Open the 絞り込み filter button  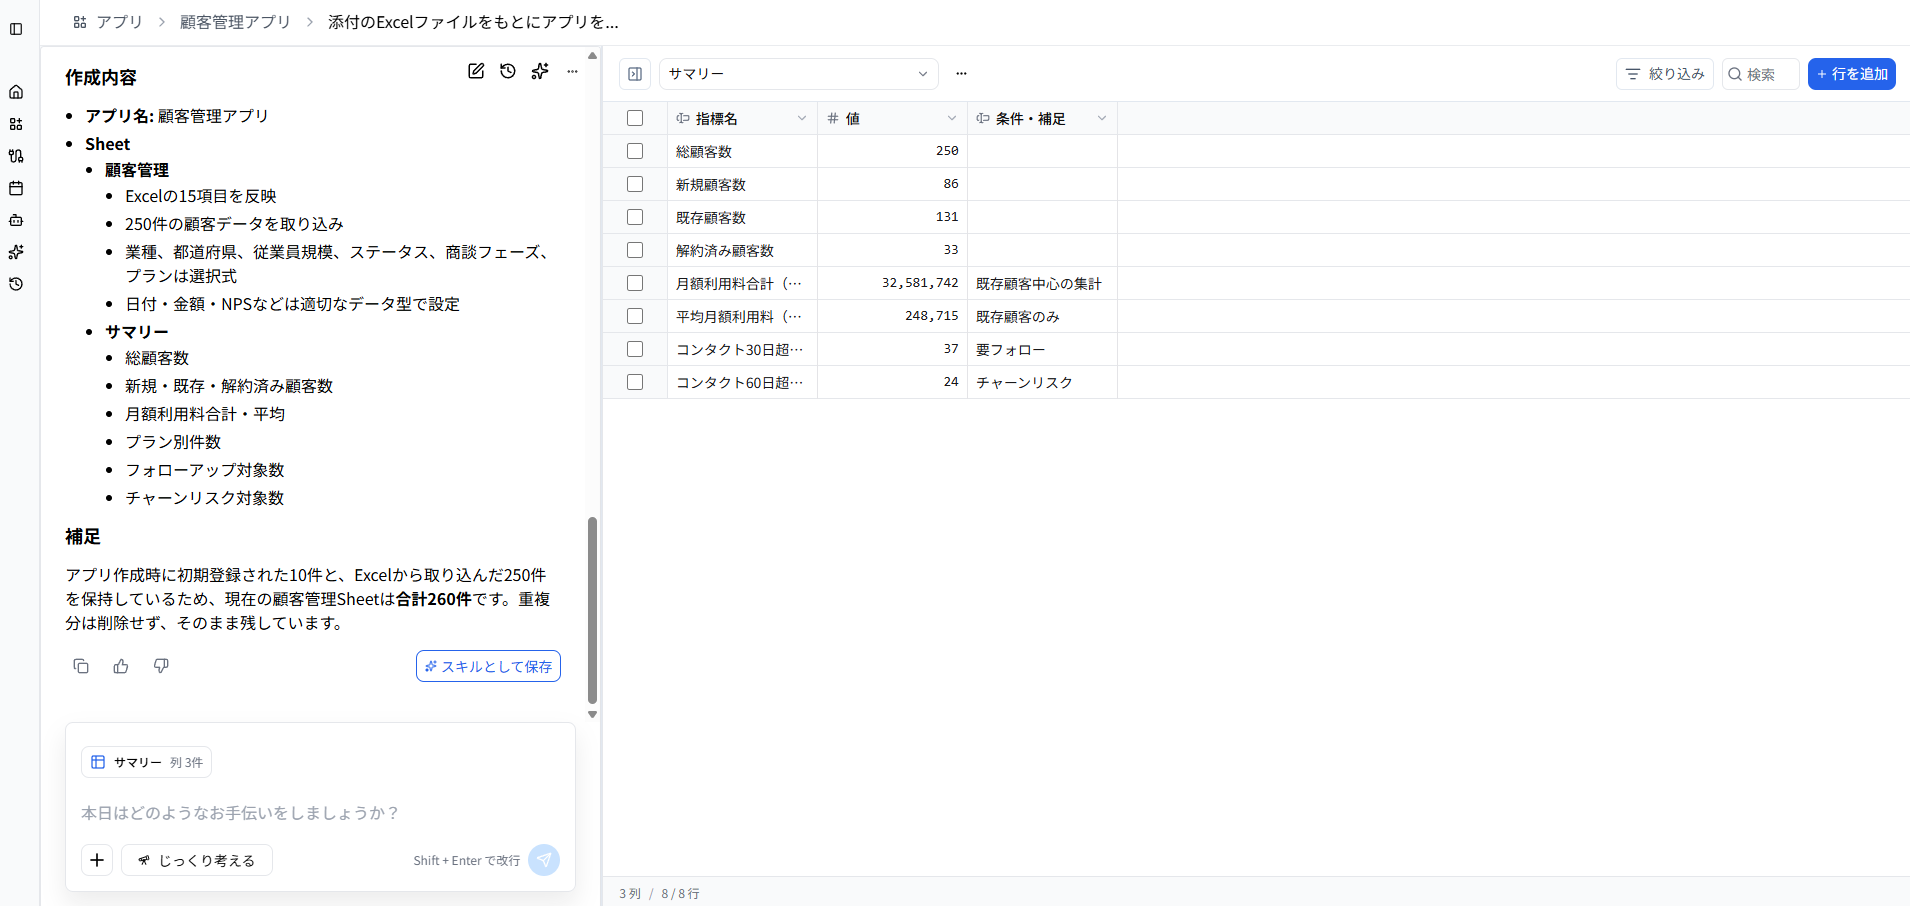coord(1665,74)
